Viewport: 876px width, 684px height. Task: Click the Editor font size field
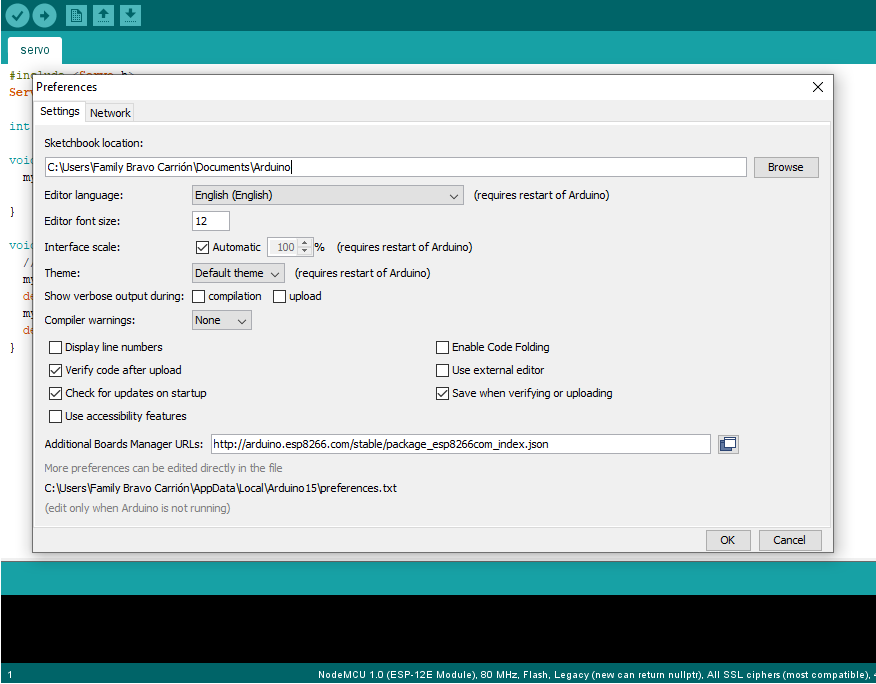[x=211, y=221]
